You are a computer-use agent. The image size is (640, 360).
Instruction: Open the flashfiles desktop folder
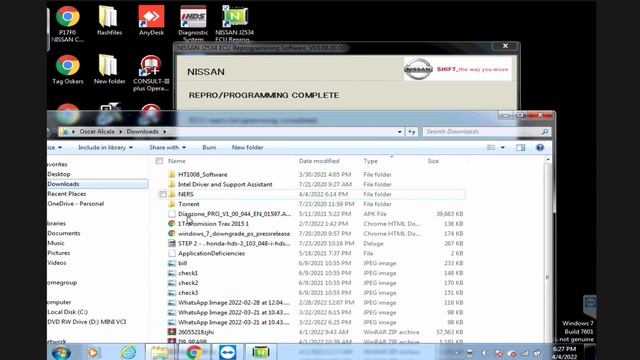coord(109,20)
